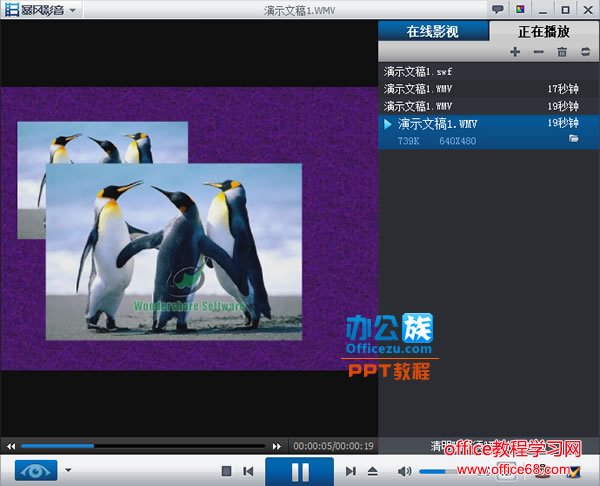Rewind using the fast-backward button
Screen dimensions: 600x486
11,446
